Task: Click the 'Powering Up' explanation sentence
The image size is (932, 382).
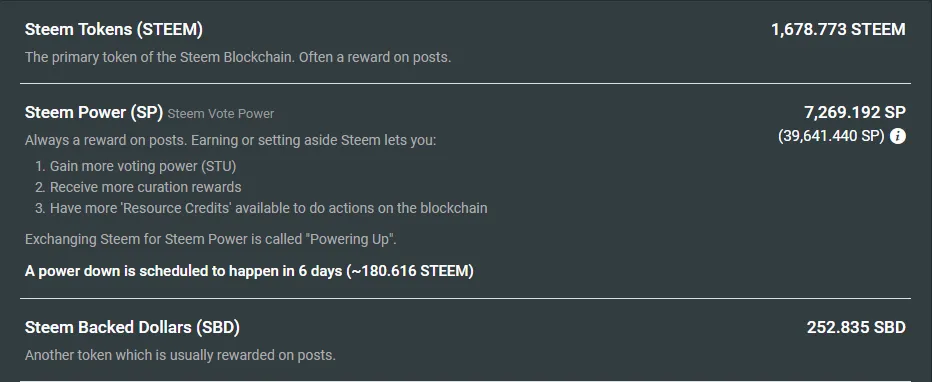Action: pyautogui.click(x=210, y=239)
